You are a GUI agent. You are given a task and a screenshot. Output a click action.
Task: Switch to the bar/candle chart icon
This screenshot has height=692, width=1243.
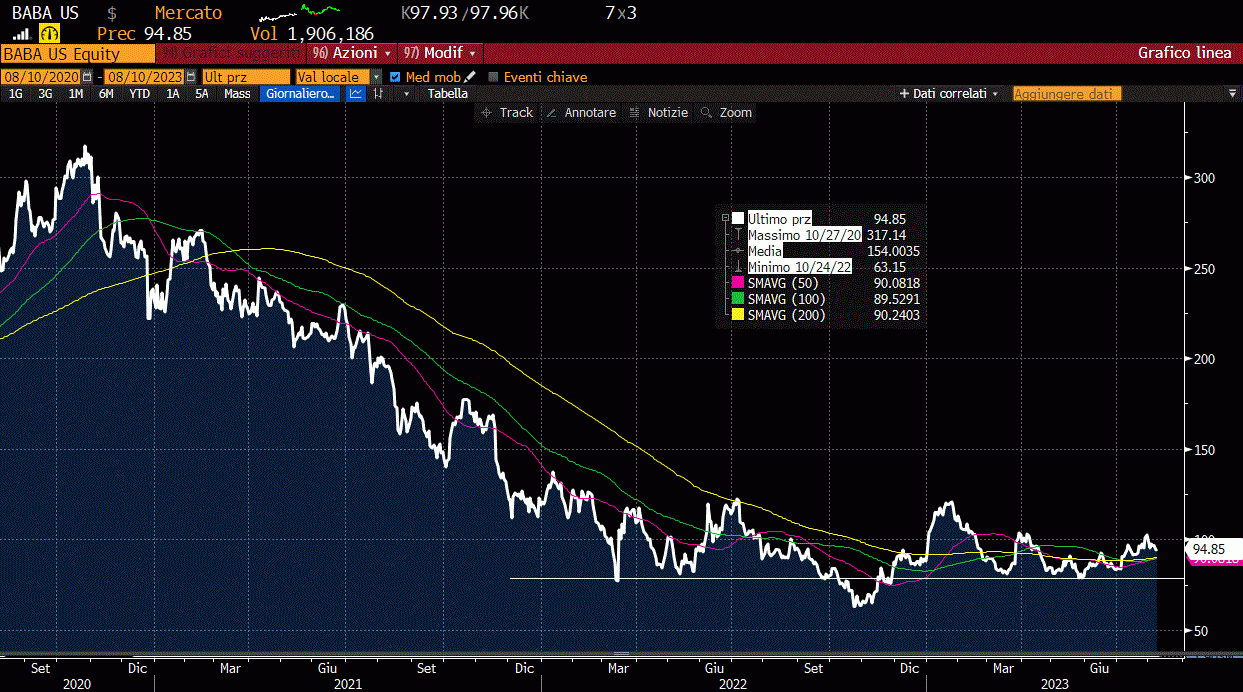click(x=379, y=94)
